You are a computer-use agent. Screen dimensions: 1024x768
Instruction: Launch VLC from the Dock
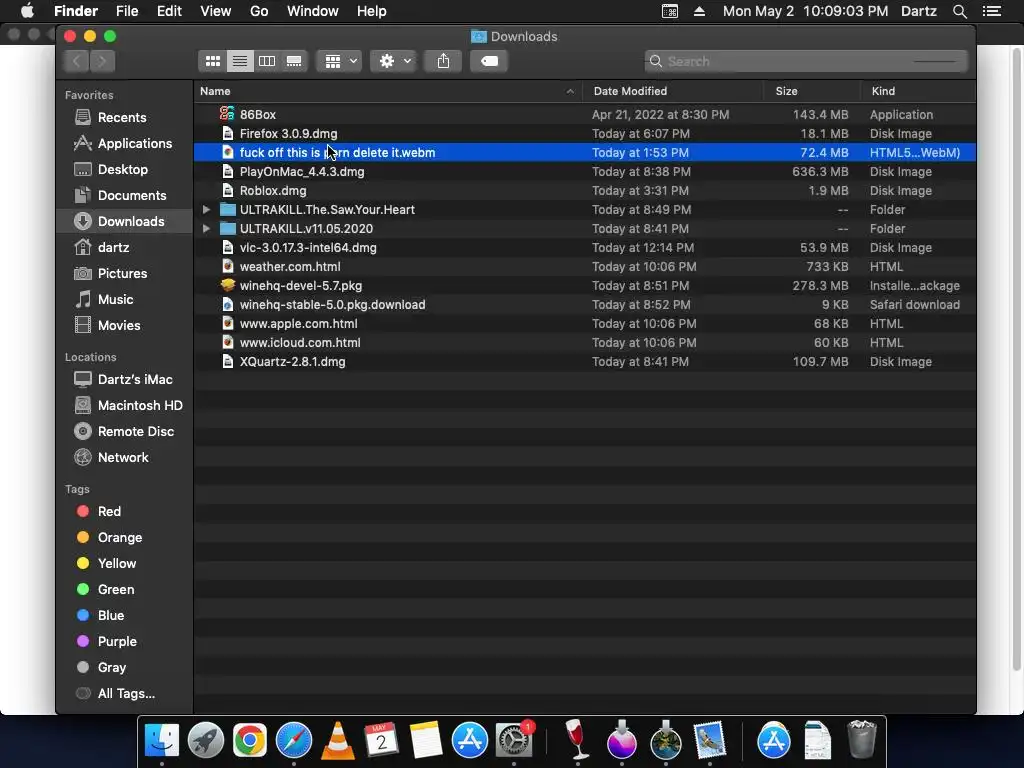[x=338, y=741]
